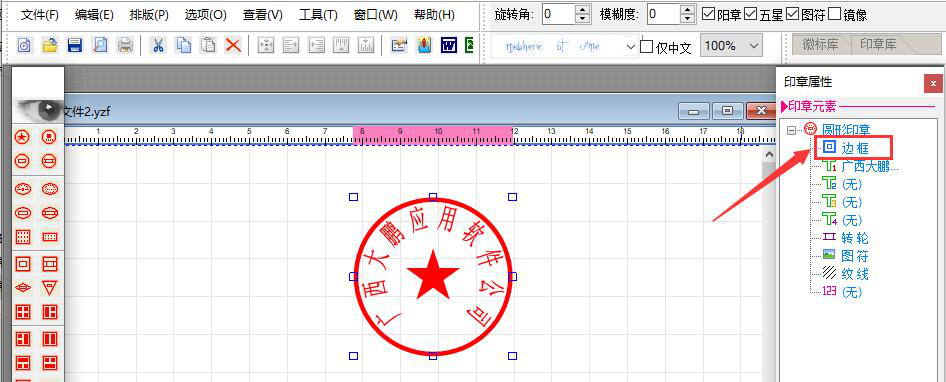Increase 模糊度 with the up spinner arrow
946x382 pixels.
[x=687, y=10]
